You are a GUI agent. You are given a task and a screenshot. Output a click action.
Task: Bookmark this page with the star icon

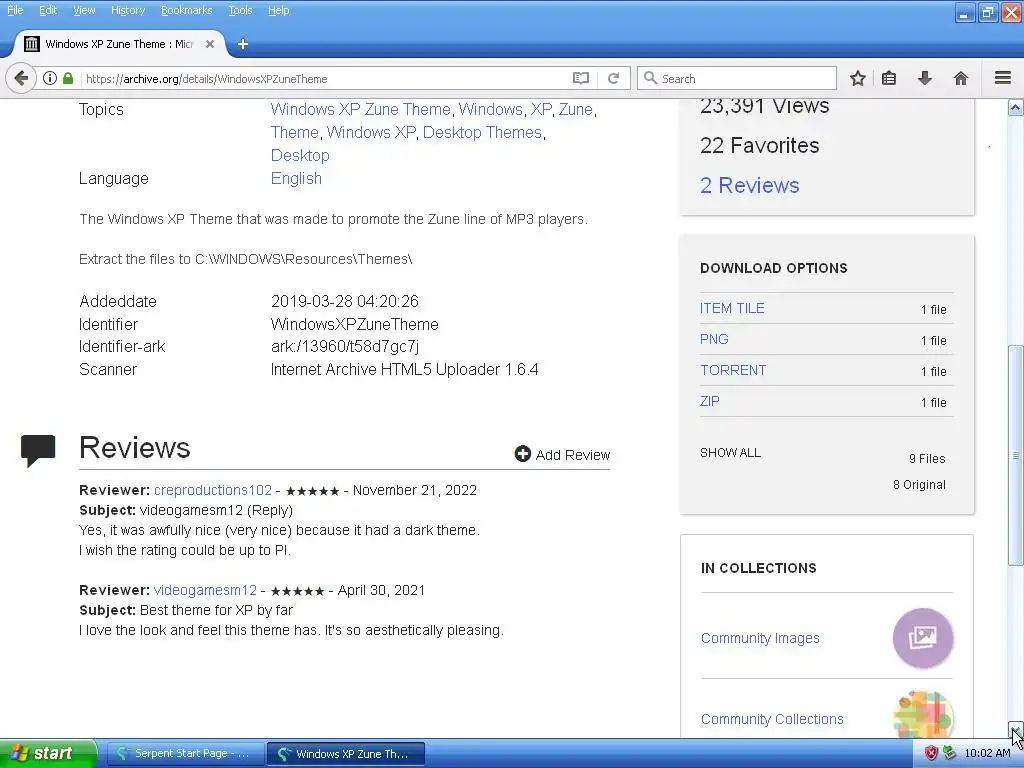coord(857,78)
